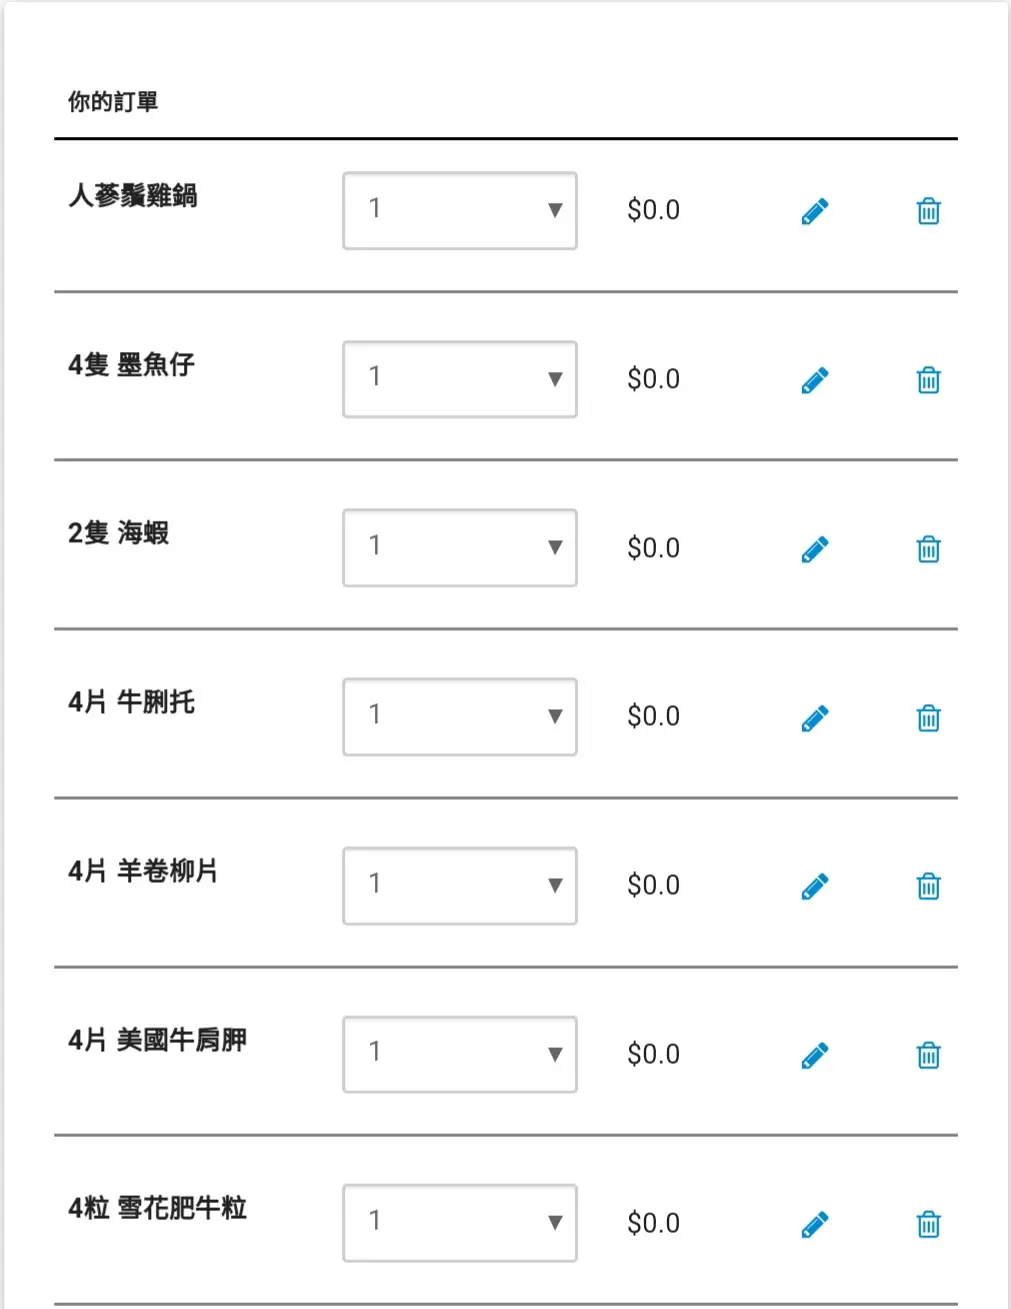Delete the 2隻 海蝦 item
This screenshot has height=1309, width=1011.
[x=928, y=550]
